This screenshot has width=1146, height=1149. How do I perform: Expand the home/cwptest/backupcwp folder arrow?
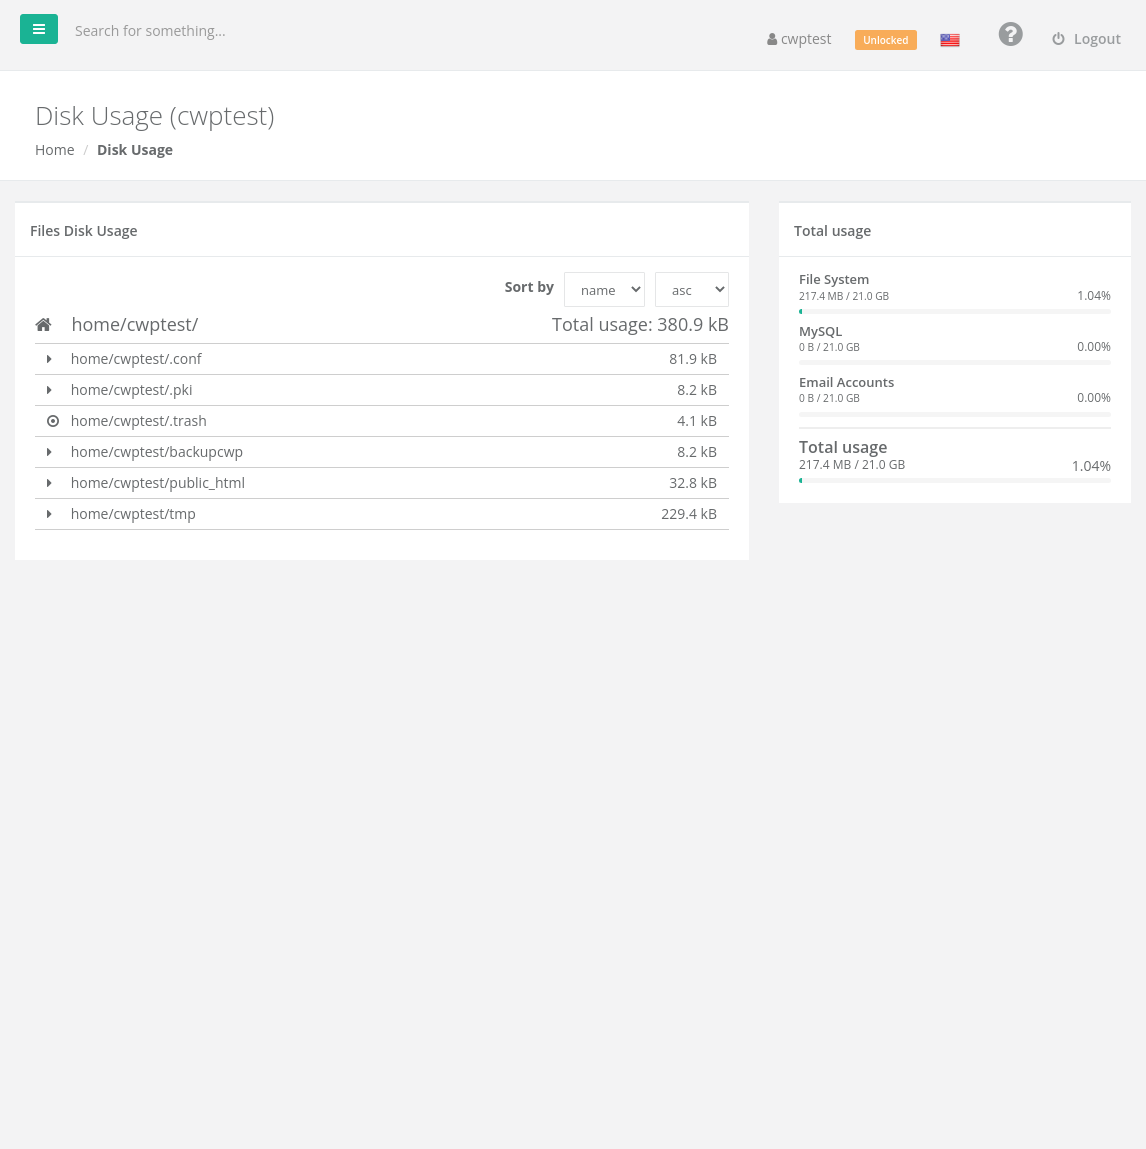[49, 452]
